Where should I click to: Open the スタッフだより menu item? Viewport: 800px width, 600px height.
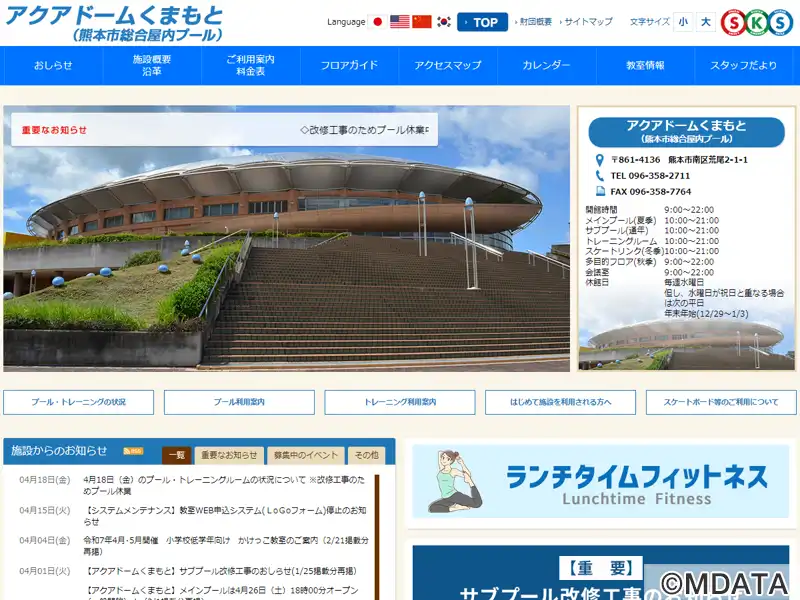744,65
